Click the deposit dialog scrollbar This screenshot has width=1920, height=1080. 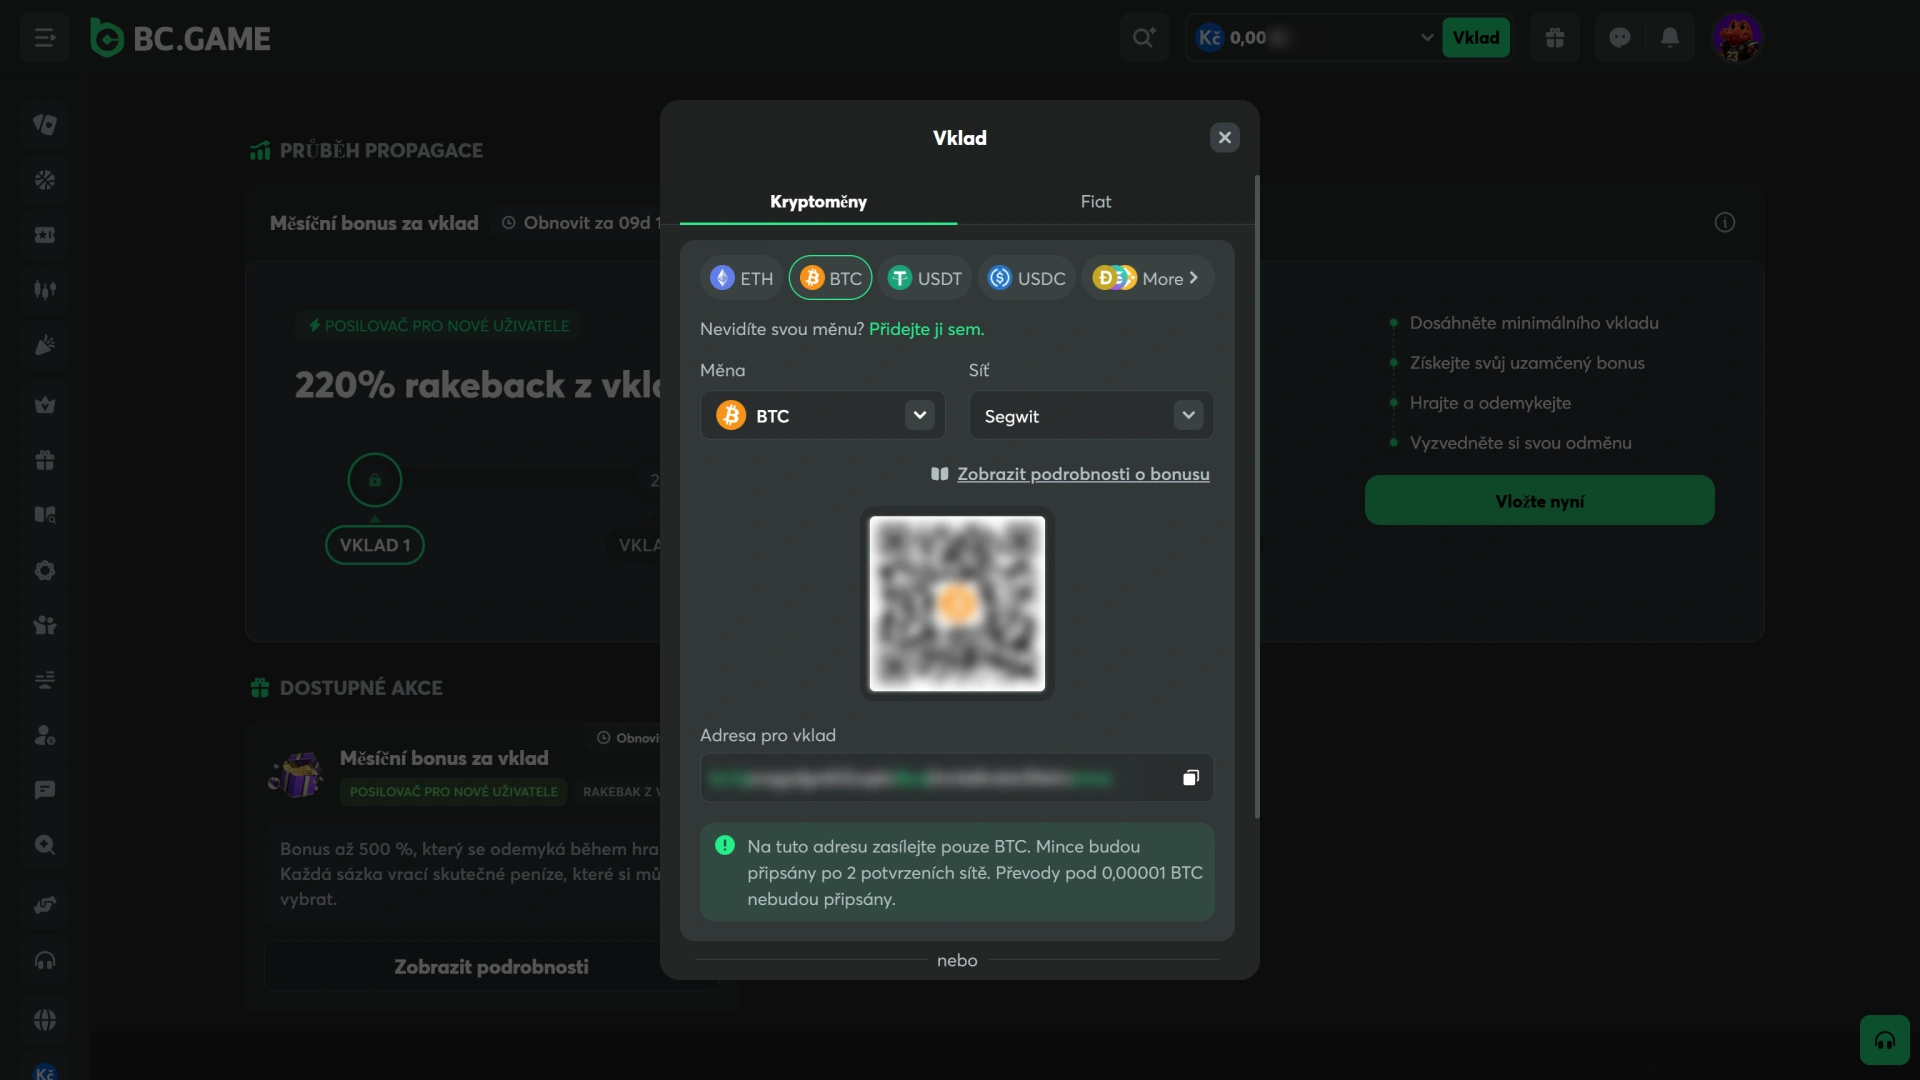tap(1257, 497)
